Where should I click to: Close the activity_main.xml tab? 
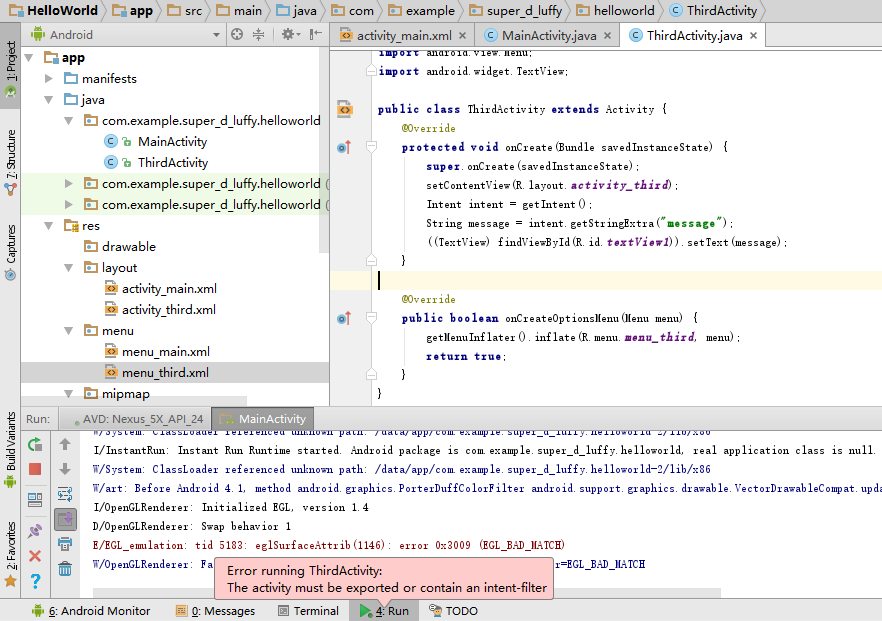[x=462, y=35]
